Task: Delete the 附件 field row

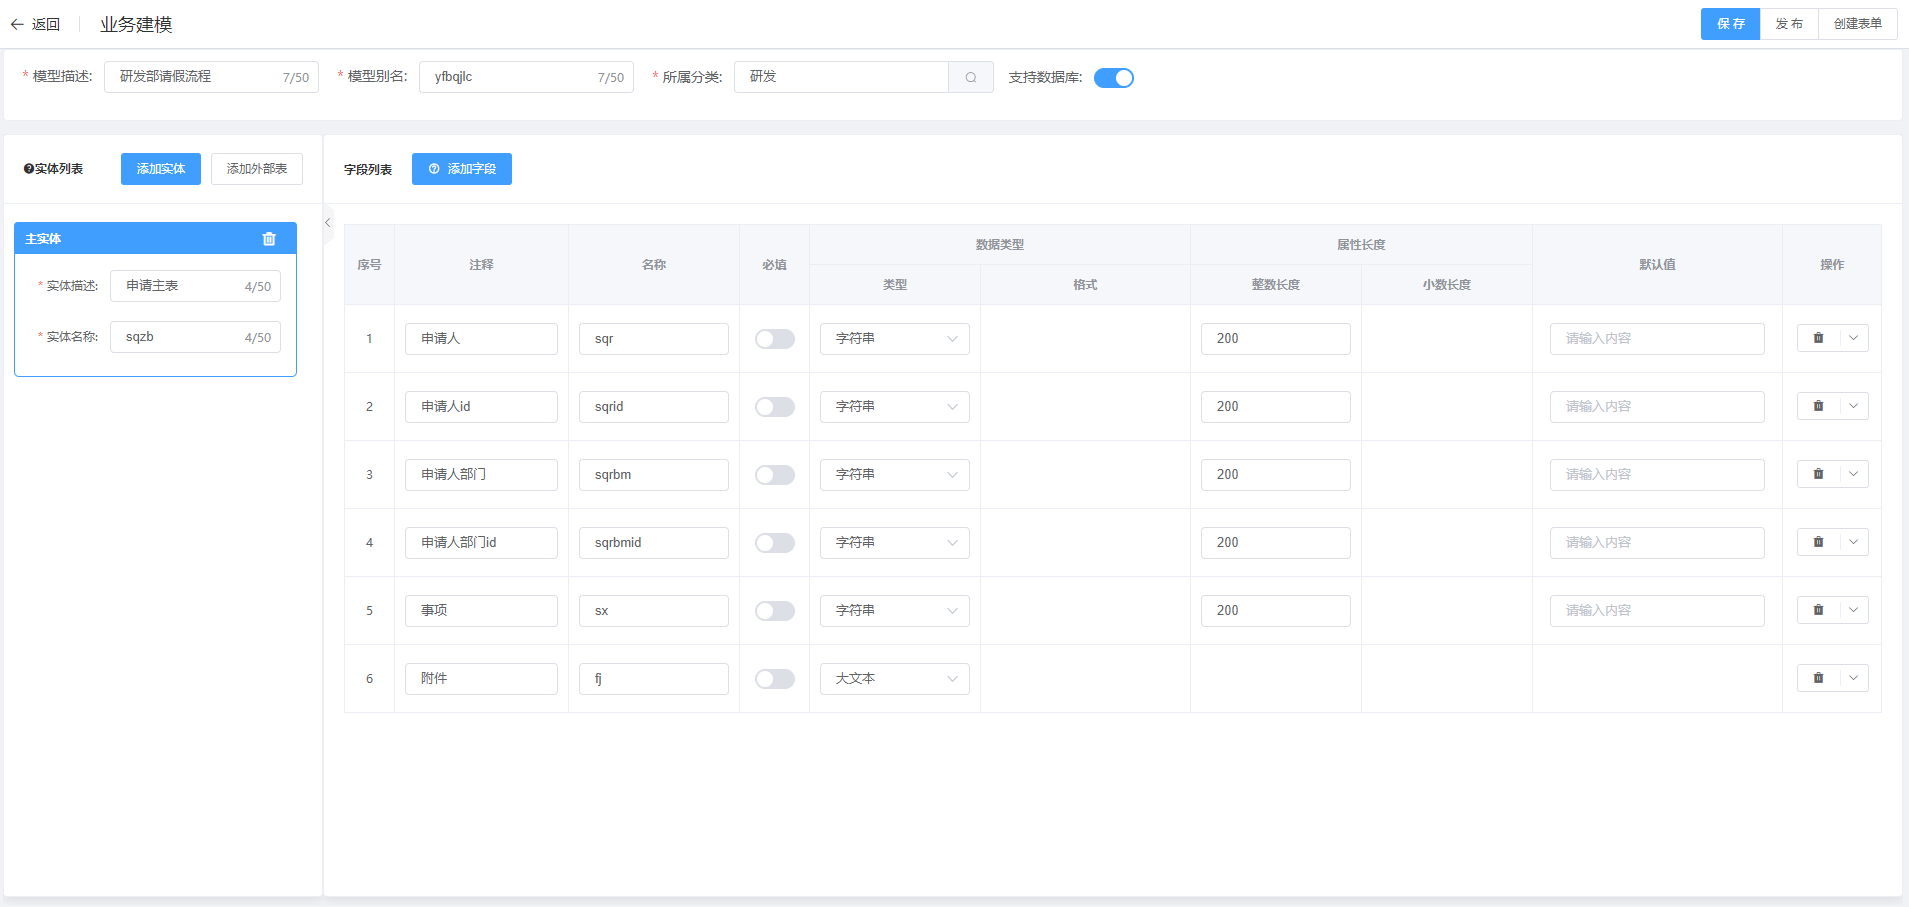Action: 1818,678
